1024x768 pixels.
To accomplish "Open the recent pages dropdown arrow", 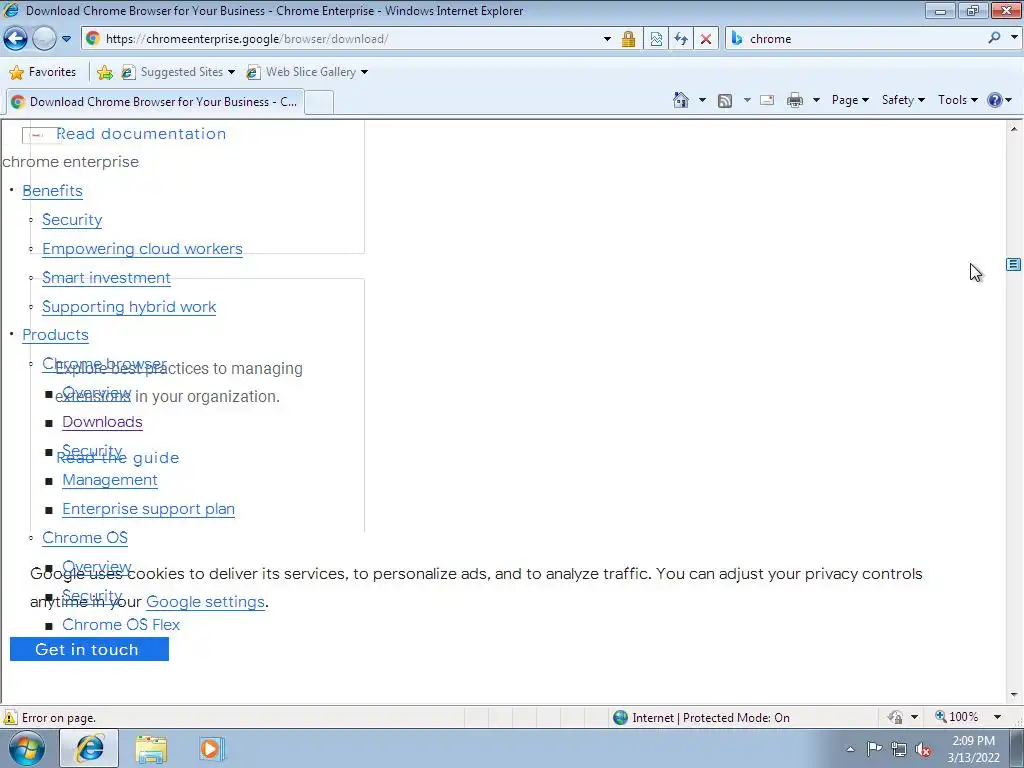I will click(x=66, y=39).
